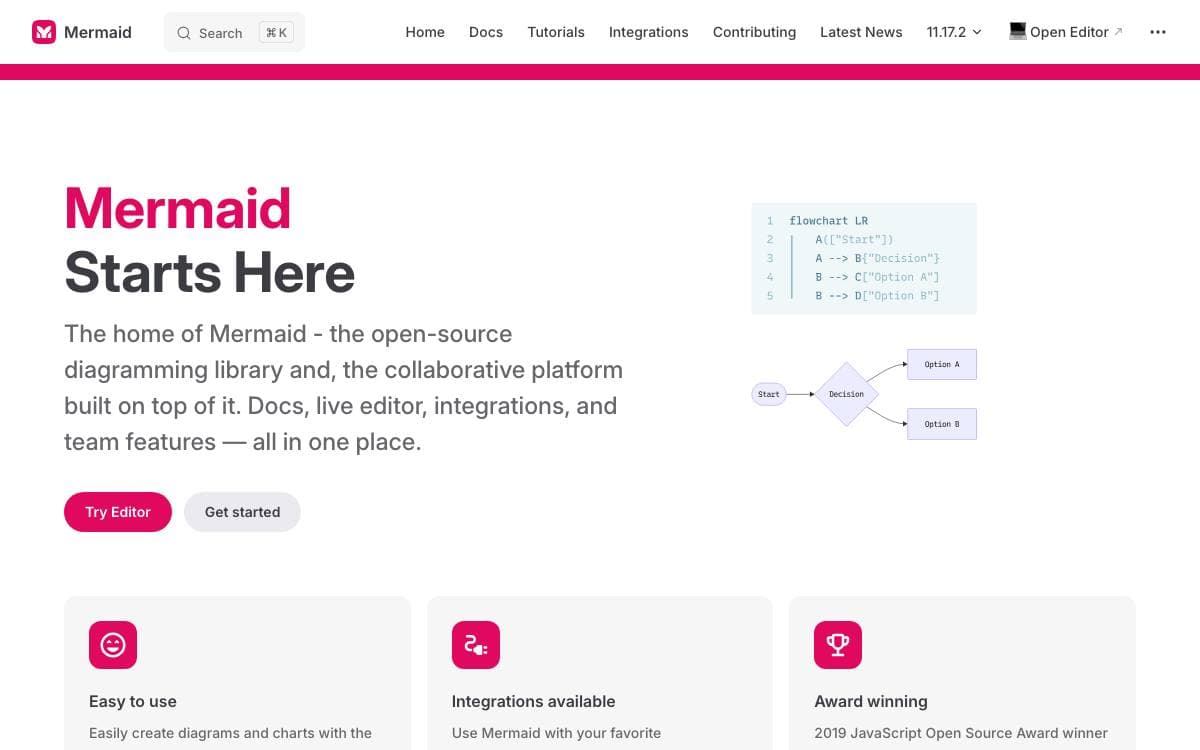
Task: Click the Decision diamond in the diagram
Action: (846, 394)
